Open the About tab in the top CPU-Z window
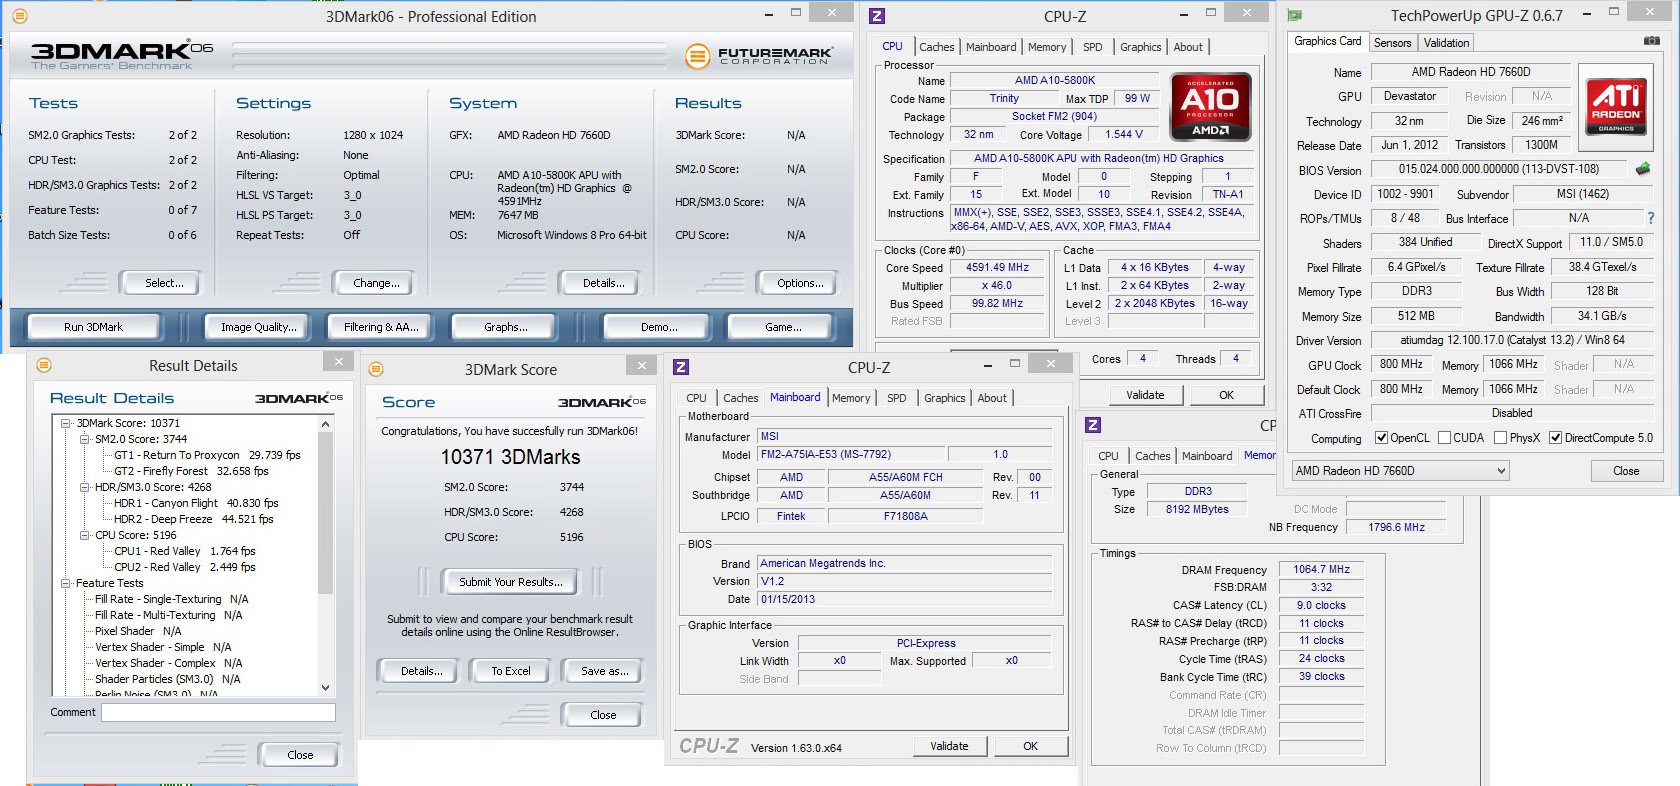The image size is (1680, 786). [x=1188, y=47]
